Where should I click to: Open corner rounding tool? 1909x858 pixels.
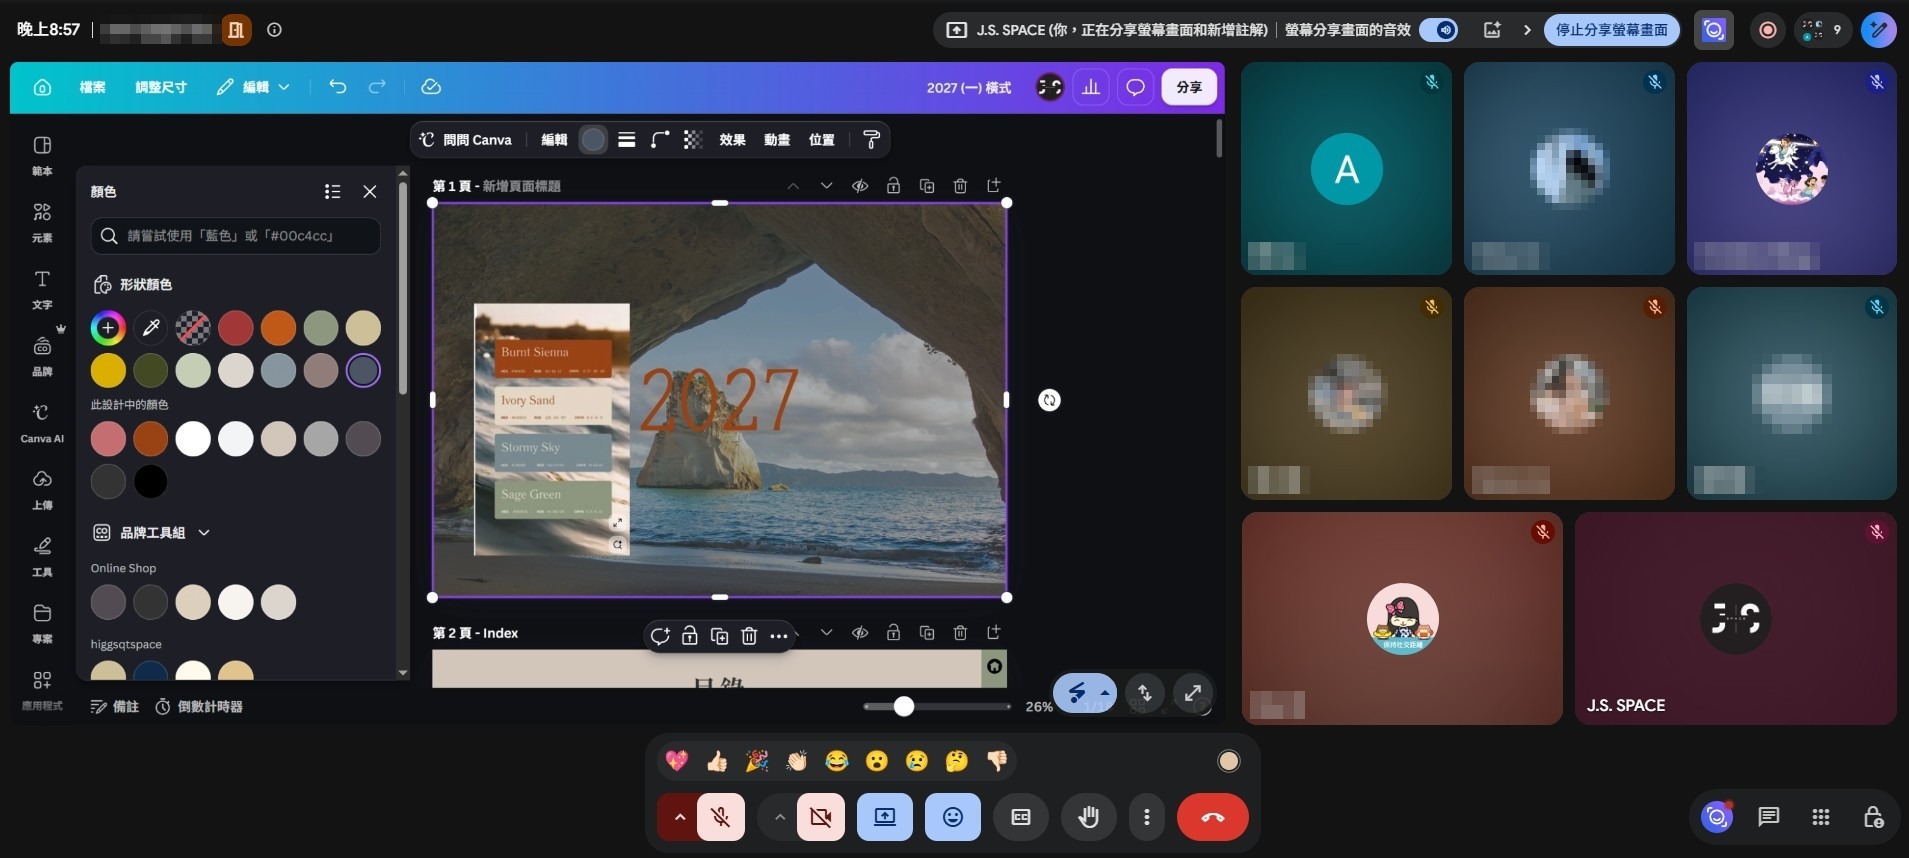coord(659,140)
